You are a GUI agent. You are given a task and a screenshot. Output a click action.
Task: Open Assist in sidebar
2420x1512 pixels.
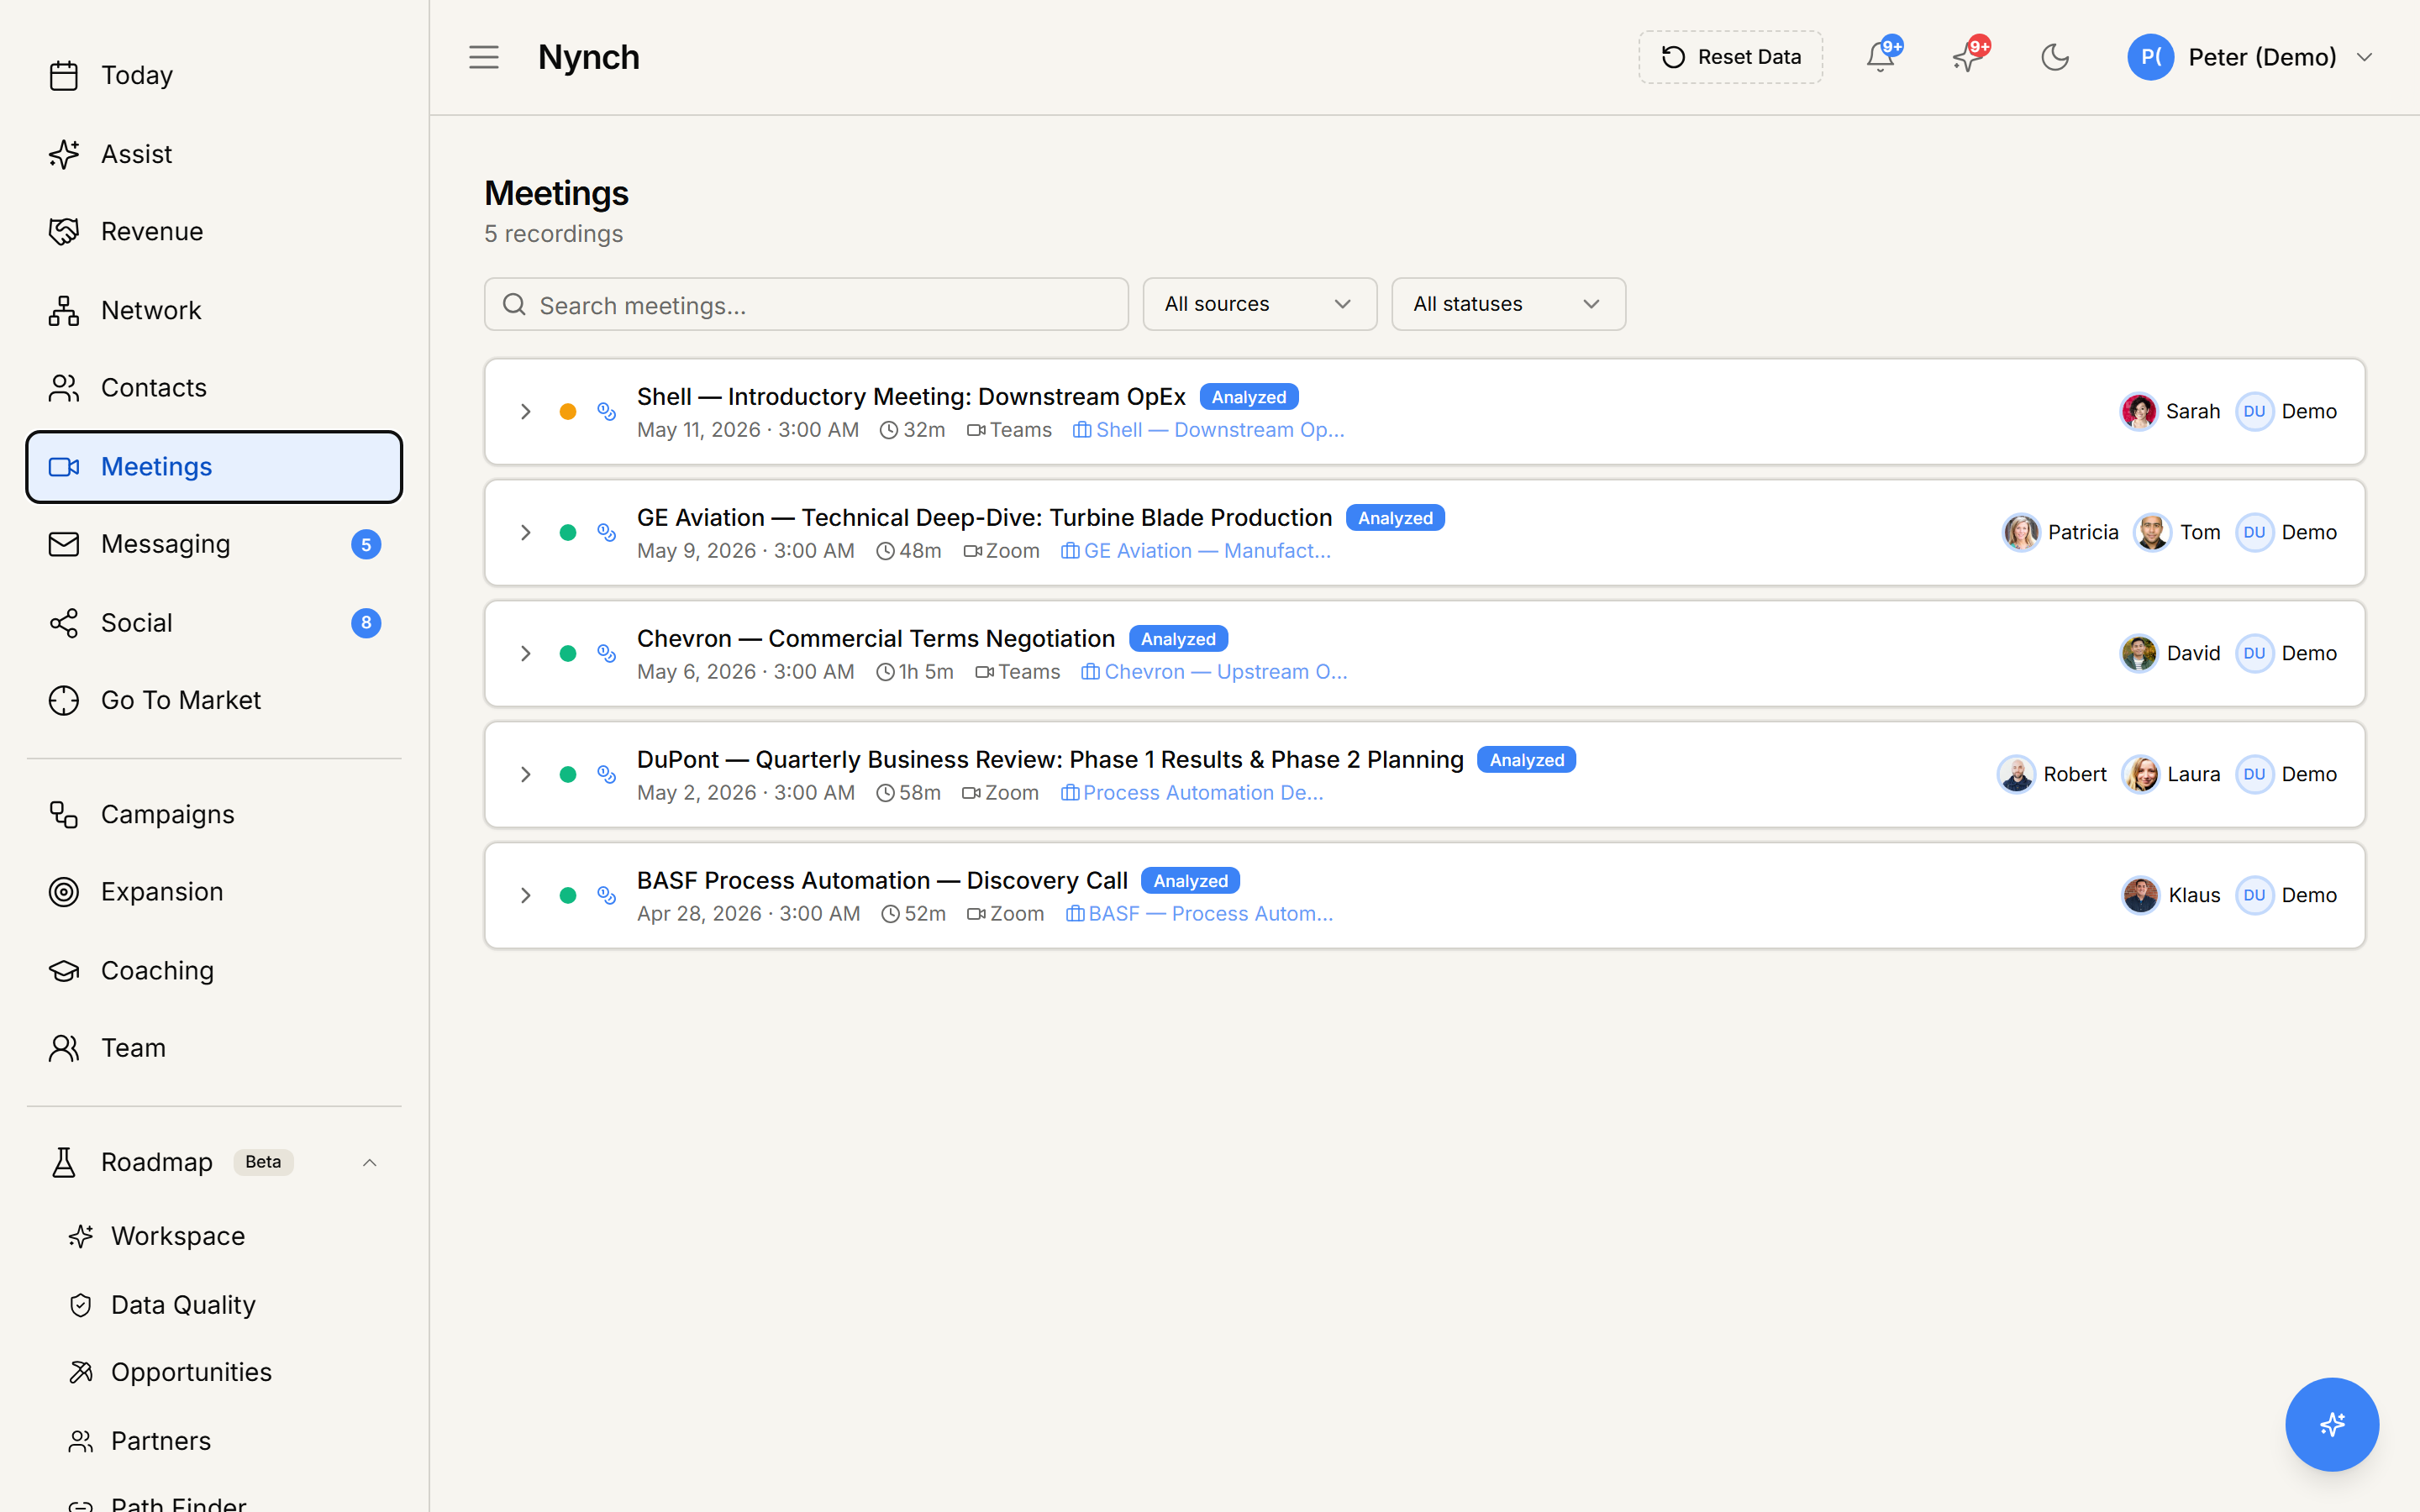[214, 154]
